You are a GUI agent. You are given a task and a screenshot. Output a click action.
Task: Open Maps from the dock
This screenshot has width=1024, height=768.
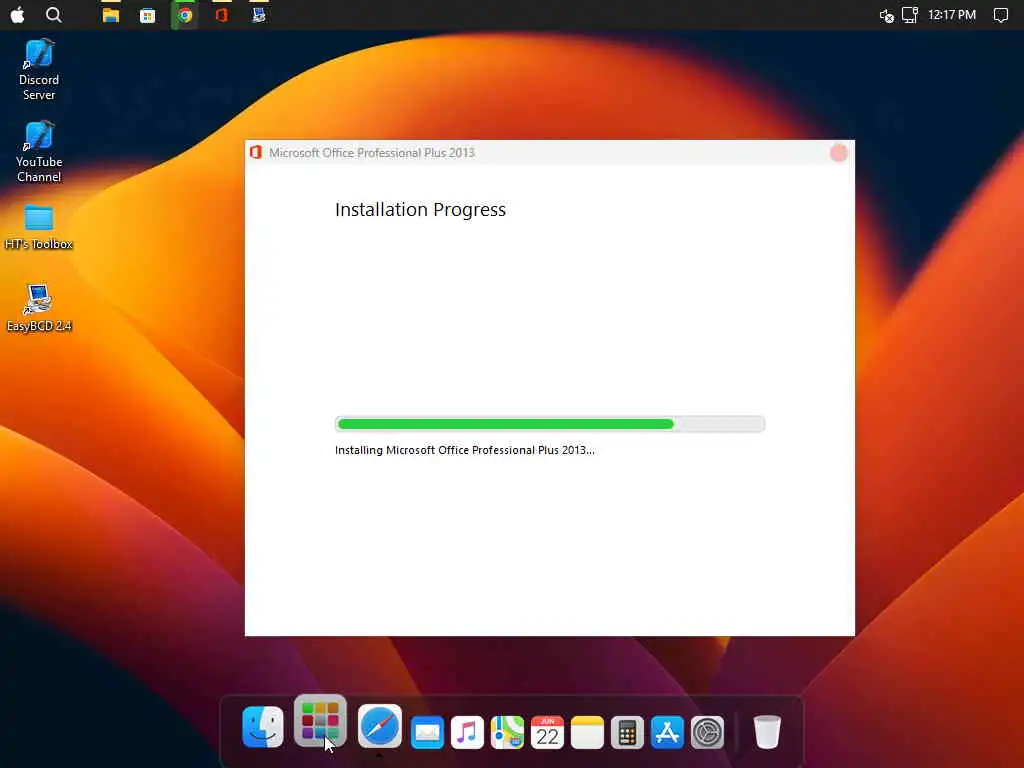click(507, 732)
